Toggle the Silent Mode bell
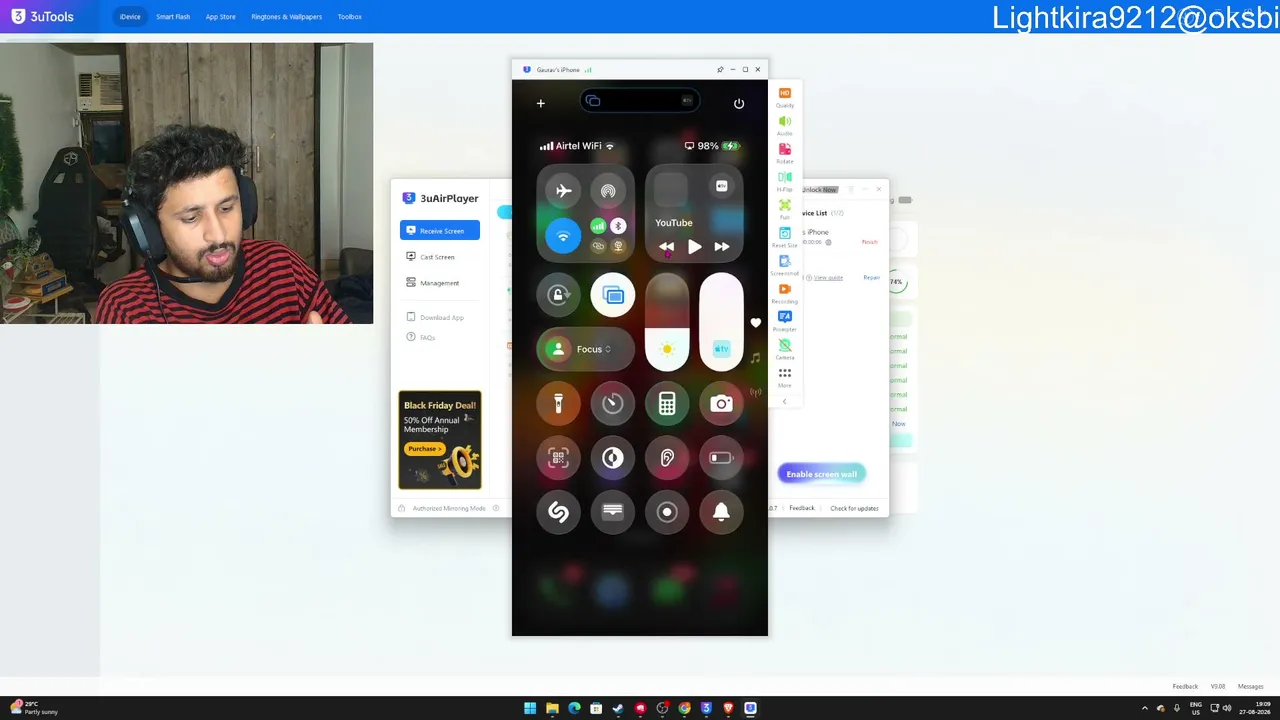1280x720 pixels. 721,512
